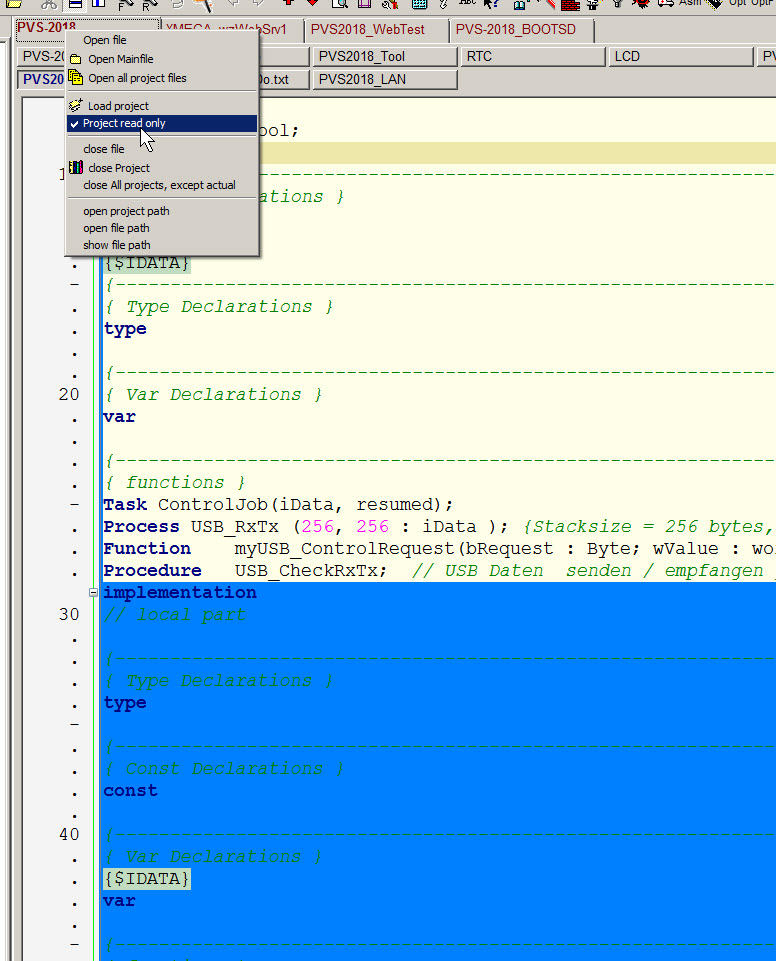Select show file path entry

162,245
